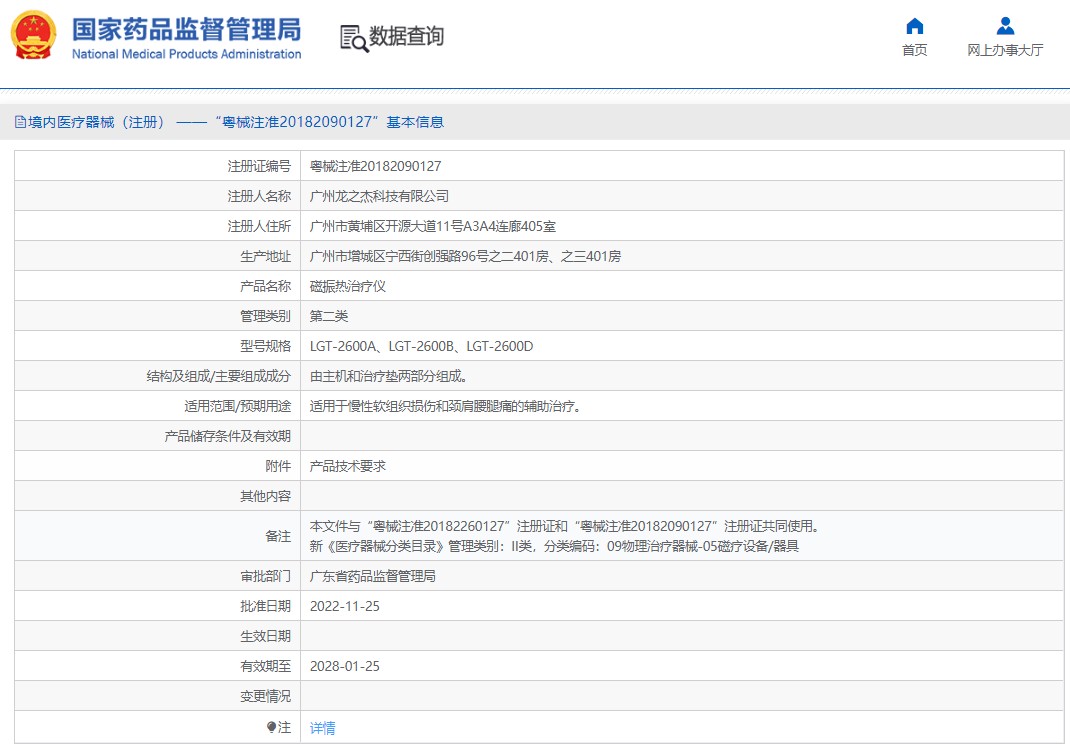Click the national emblem logo
The height and width of the screenshot is (751, 1070).
pyautogui.click(x=34, y=36)
